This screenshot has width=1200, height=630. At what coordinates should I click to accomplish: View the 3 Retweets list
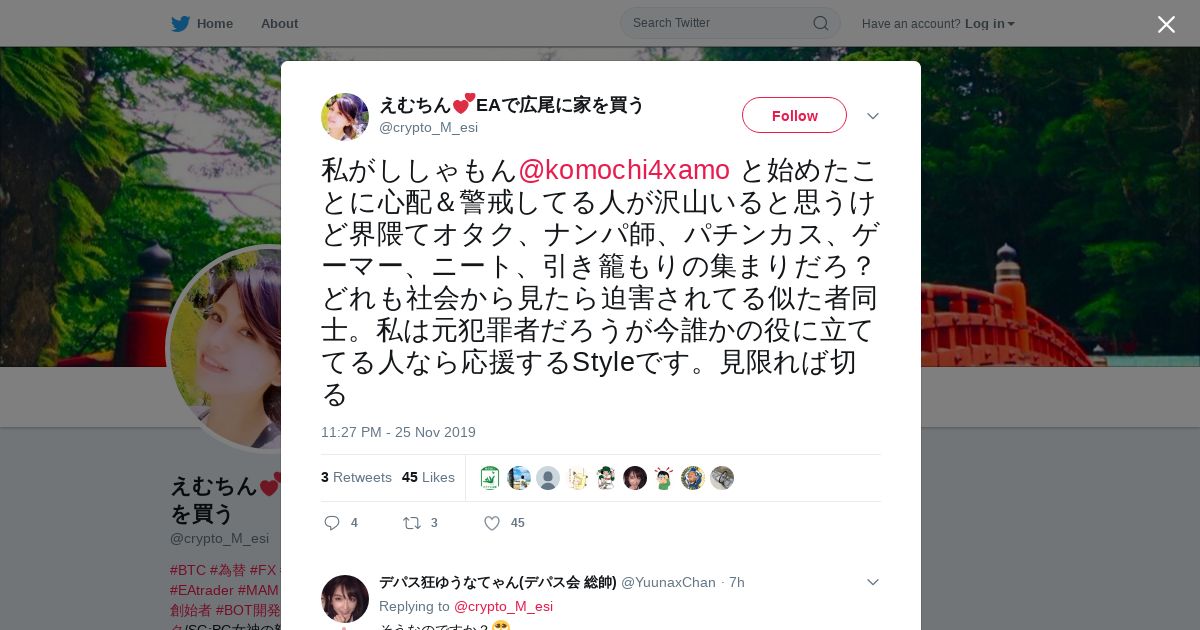pos(356,477)
